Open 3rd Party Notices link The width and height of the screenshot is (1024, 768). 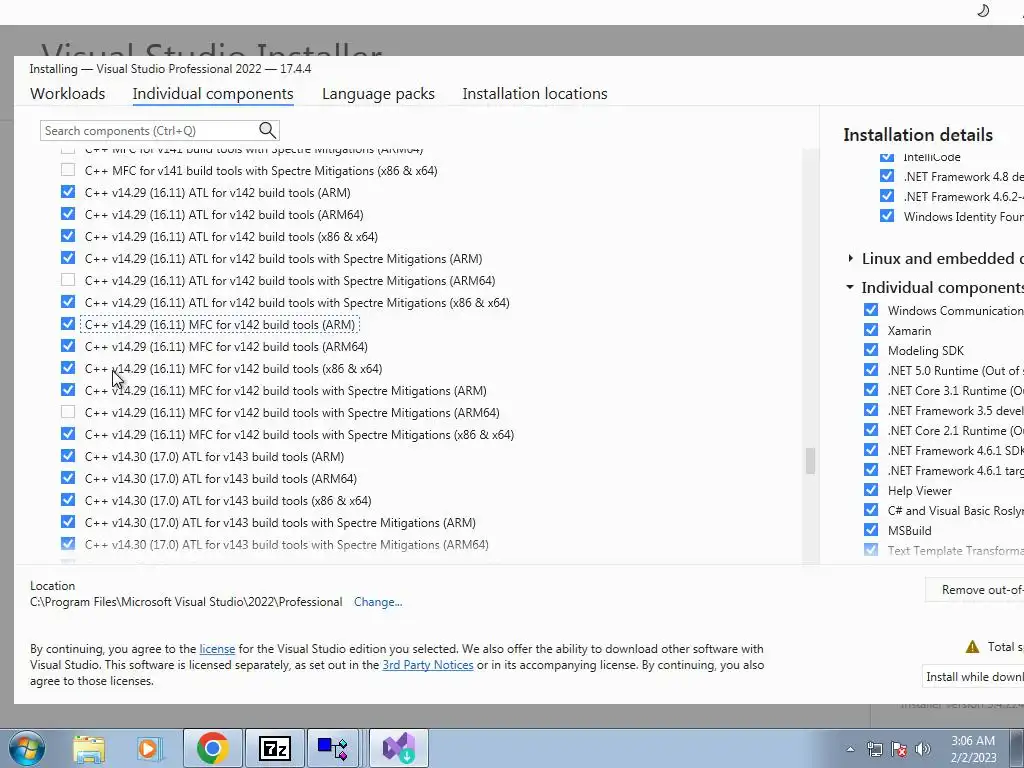coord(428,665)
